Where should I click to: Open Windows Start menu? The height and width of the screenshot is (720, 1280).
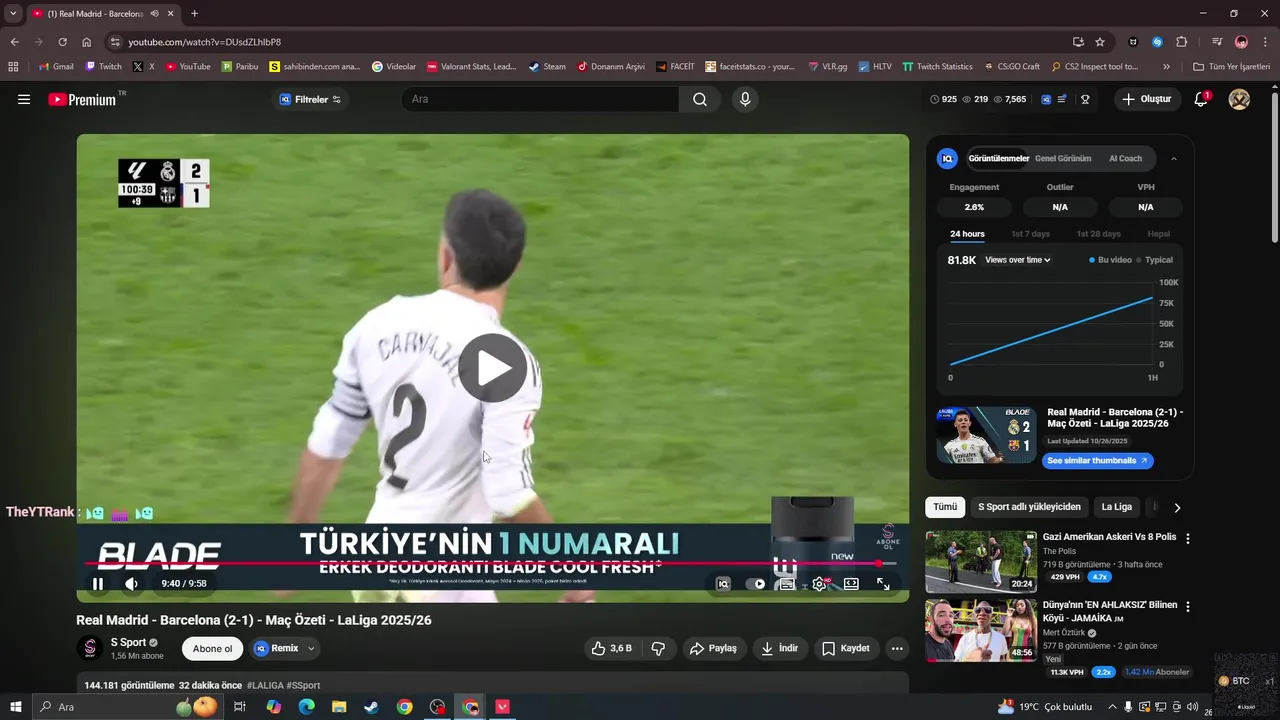point(16,707)
